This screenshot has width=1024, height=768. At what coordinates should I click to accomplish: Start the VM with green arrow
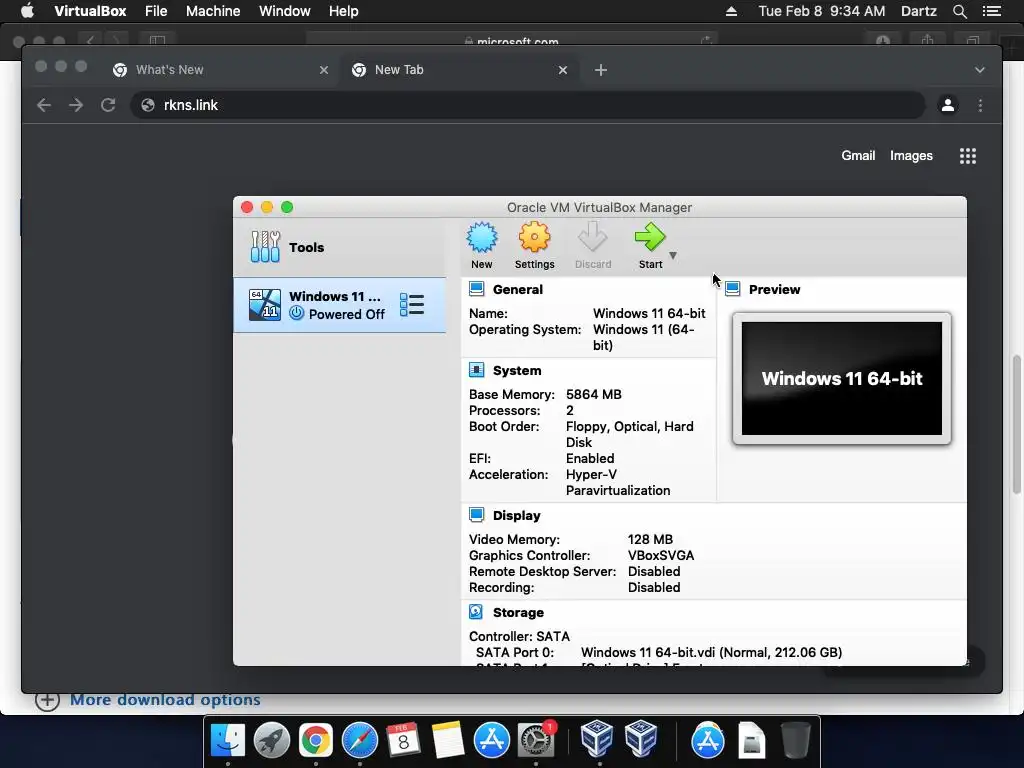coord(650,238)
